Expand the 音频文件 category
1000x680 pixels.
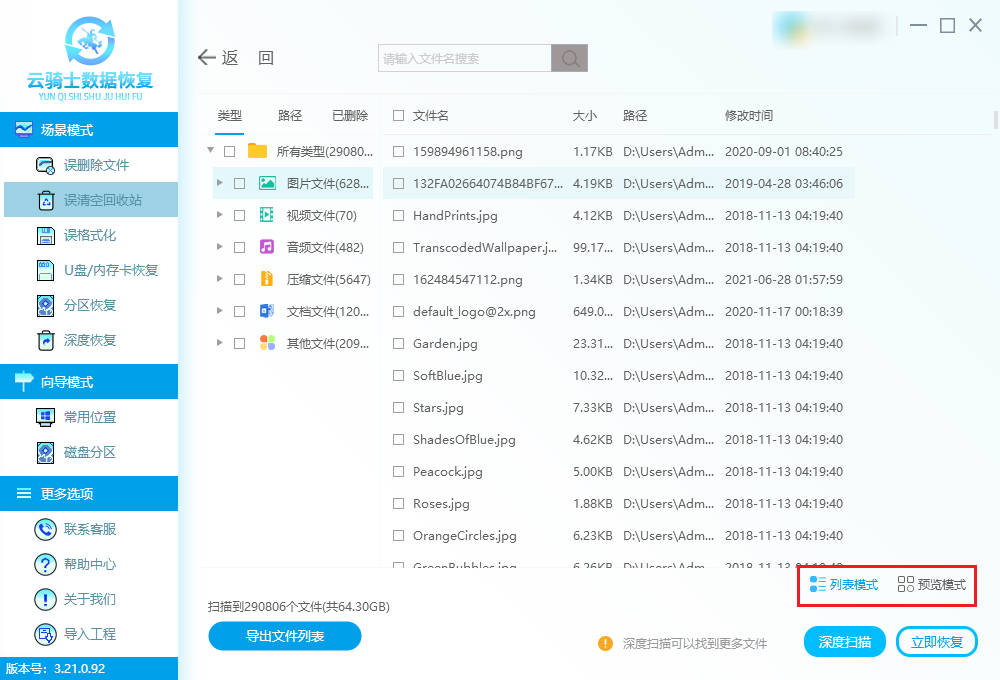point(220,247)
